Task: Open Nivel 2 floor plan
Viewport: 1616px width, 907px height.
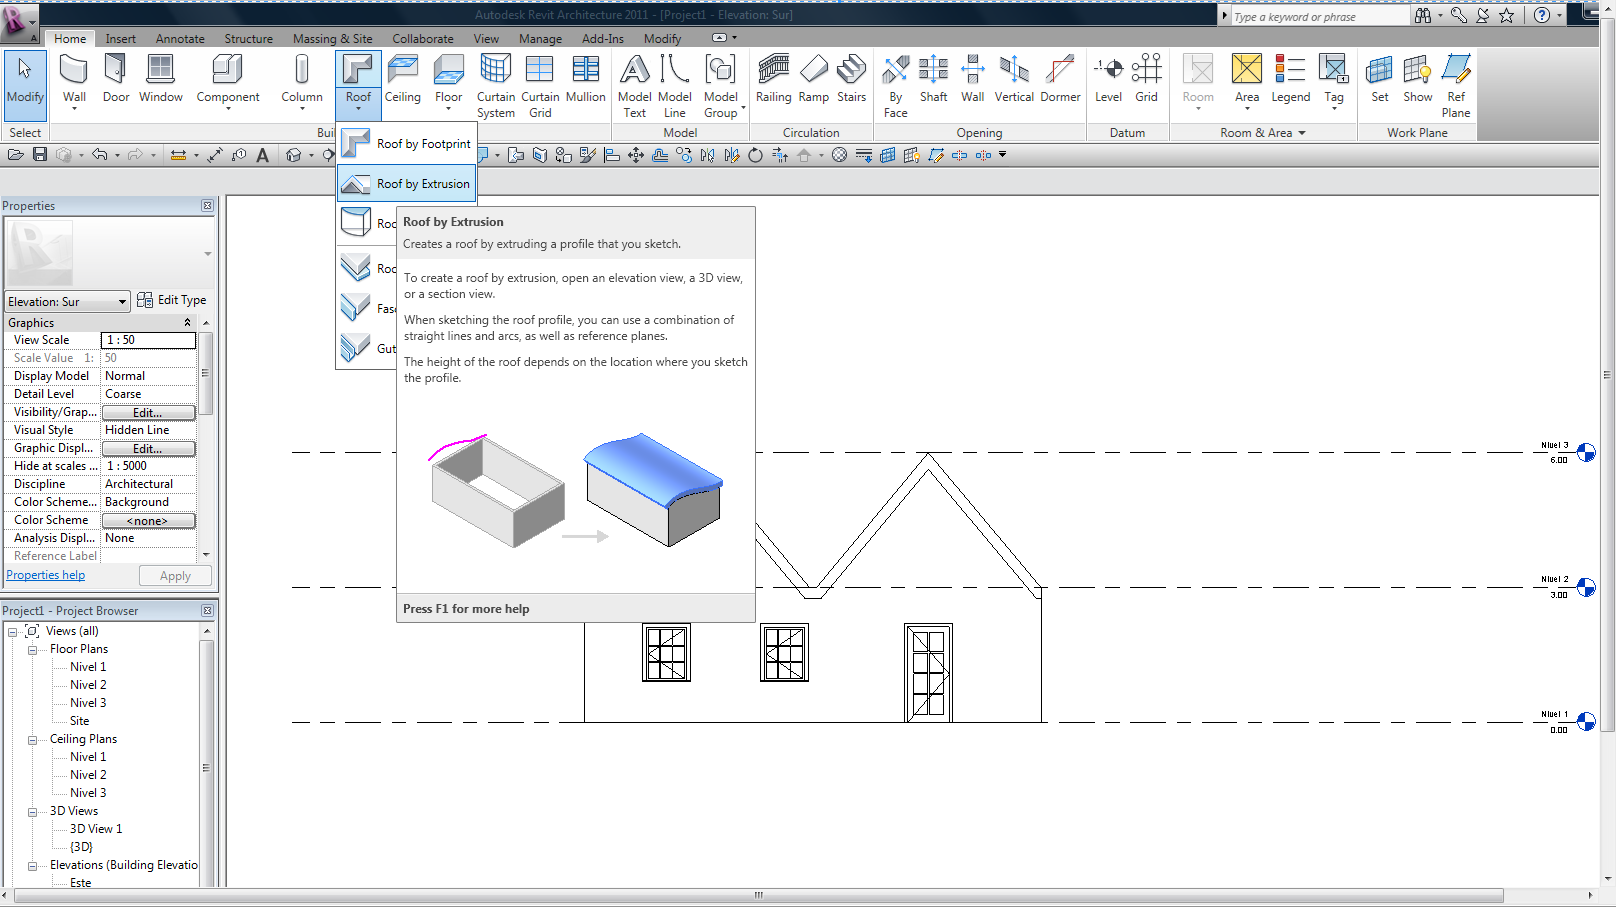Action: pyautogui.click(x=88, y=685)
